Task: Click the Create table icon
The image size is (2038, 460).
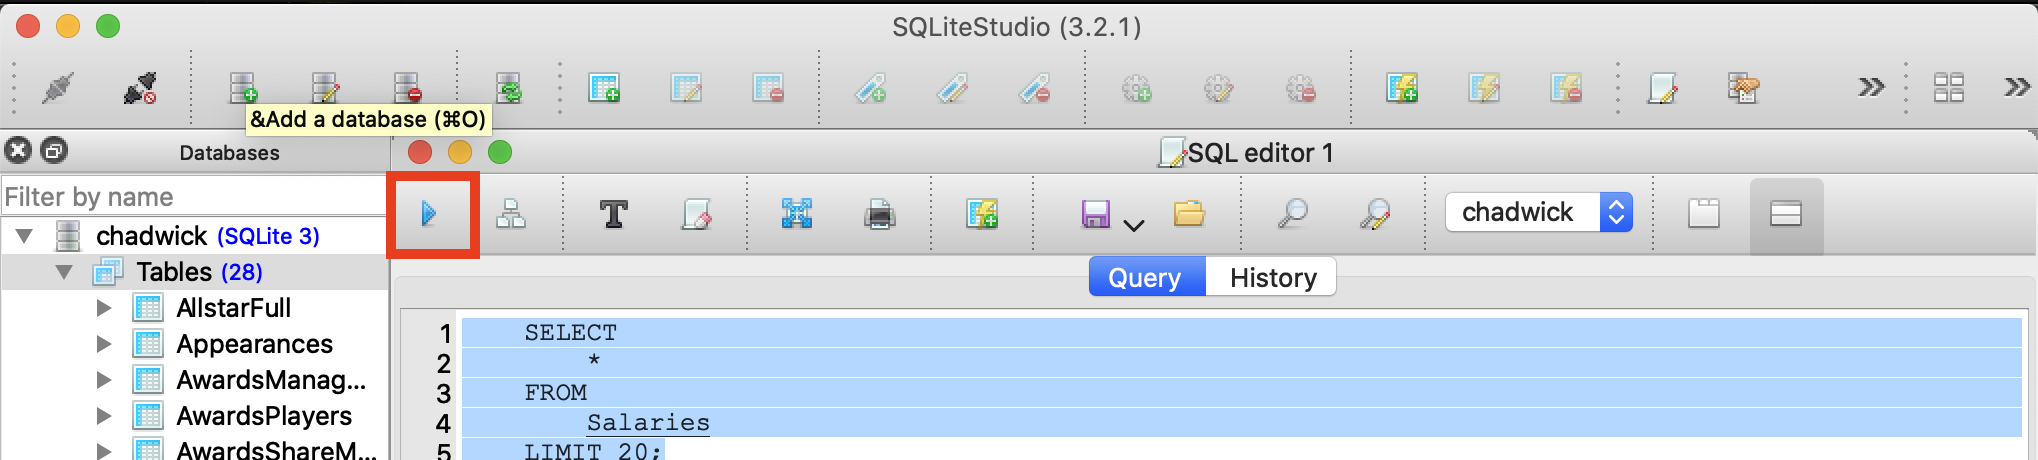Action: [604, 88]
